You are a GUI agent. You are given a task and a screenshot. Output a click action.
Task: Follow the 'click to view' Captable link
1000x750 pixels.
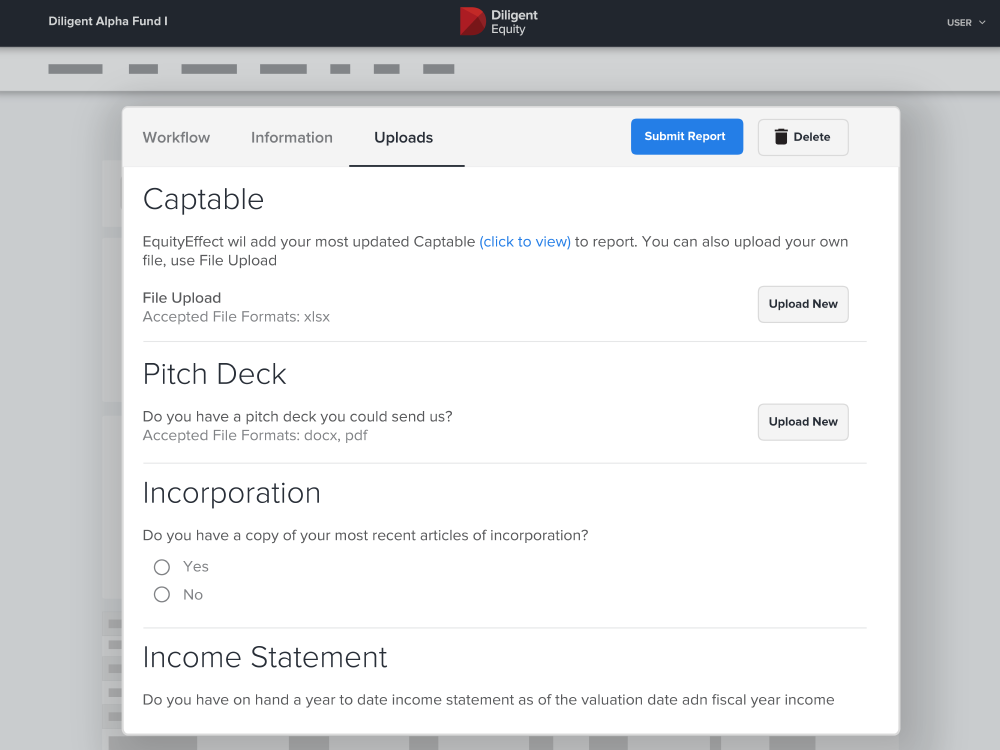click(525, 242)
